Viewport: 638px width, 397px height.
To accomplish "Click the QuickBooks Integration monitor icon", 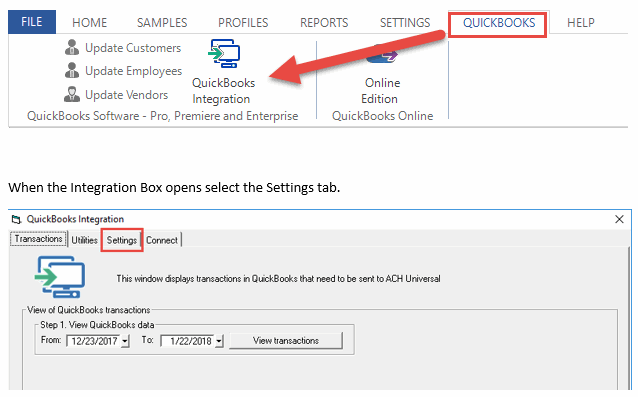I will coord(224,53).
